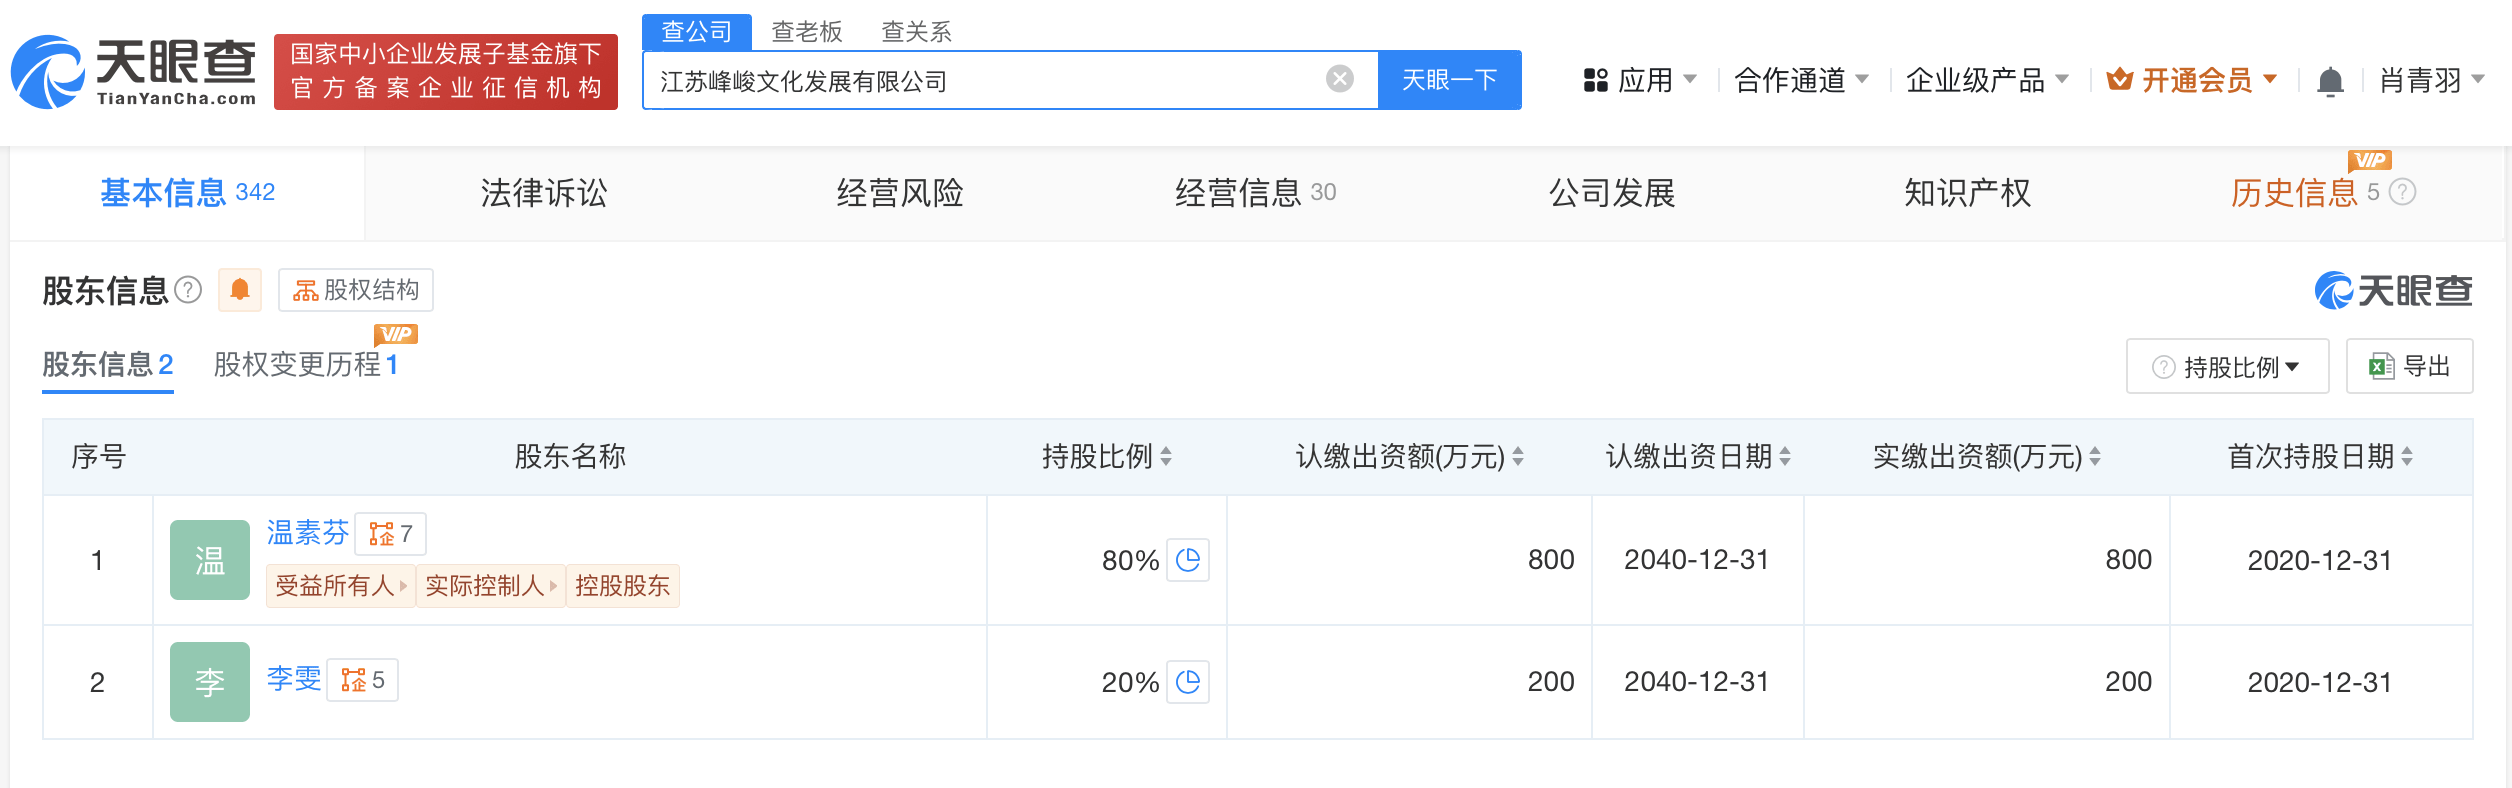Open pie chart icon for 李雯's 20%
The width and height of the screenshot is (2512, 788).
tap(1188, 682)
